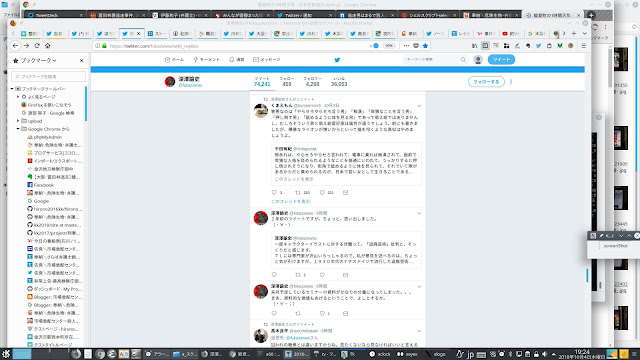Click the 90% zoom level indicator
The height and width of the screenshot is (360, 640).
(x=389, y=46)
